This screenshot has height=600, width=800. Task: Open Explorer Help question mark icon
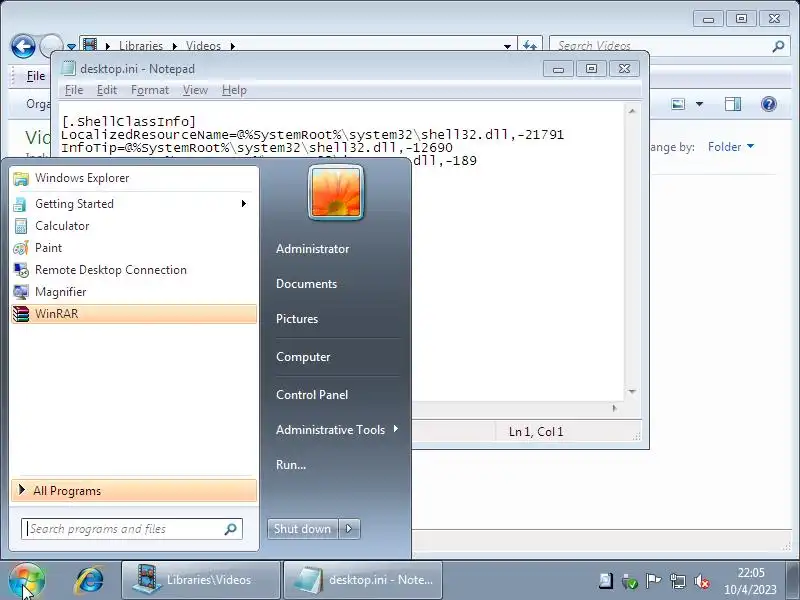coord(769,105)
